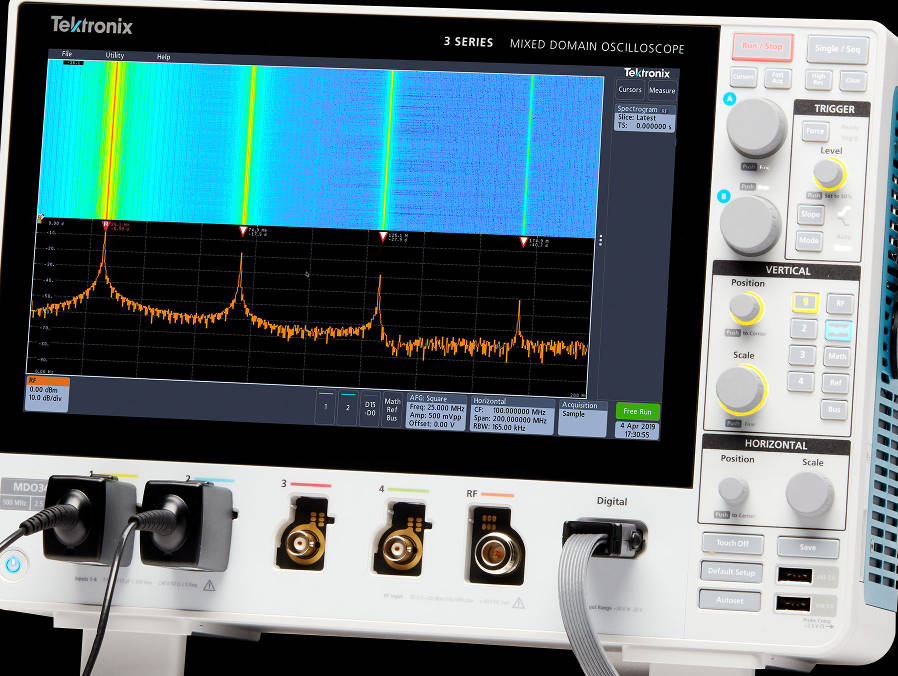Open the Math Ref Bus badge
This screenshot has height=676, width=898.
pos(390,407)
